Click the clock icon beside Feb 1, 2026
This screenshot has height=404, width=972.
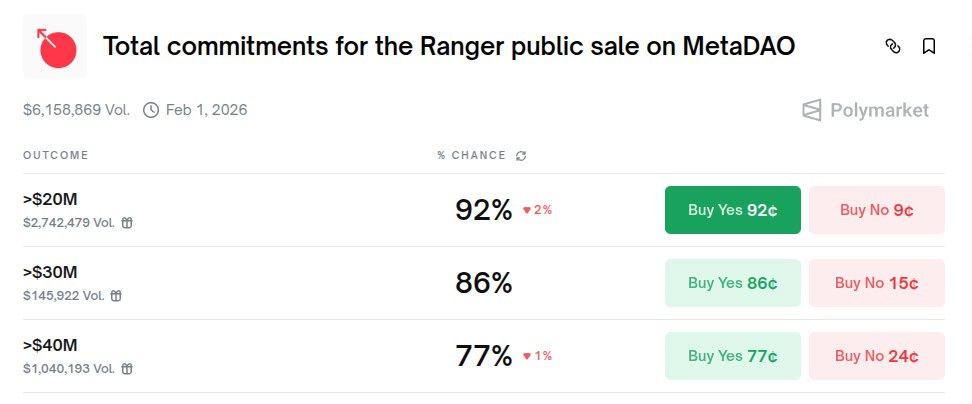(x=151, y=110)
